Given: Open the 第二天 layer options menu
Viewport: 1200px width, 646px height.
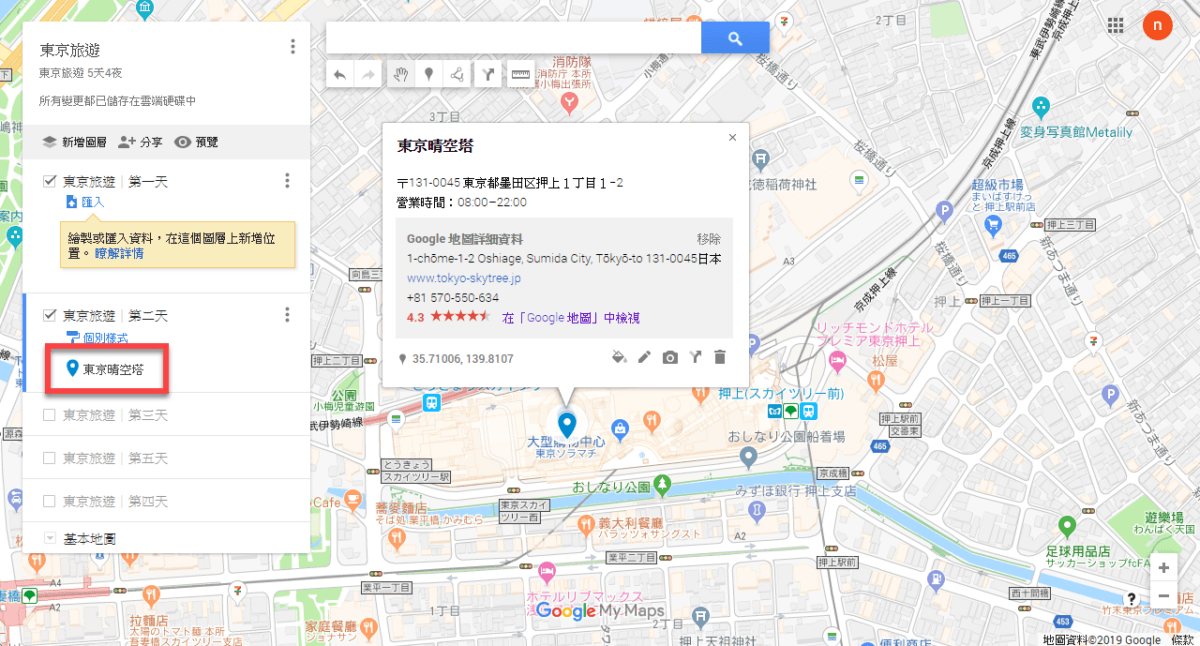Looking at the screenshot, I should click(x=287, y=315).
